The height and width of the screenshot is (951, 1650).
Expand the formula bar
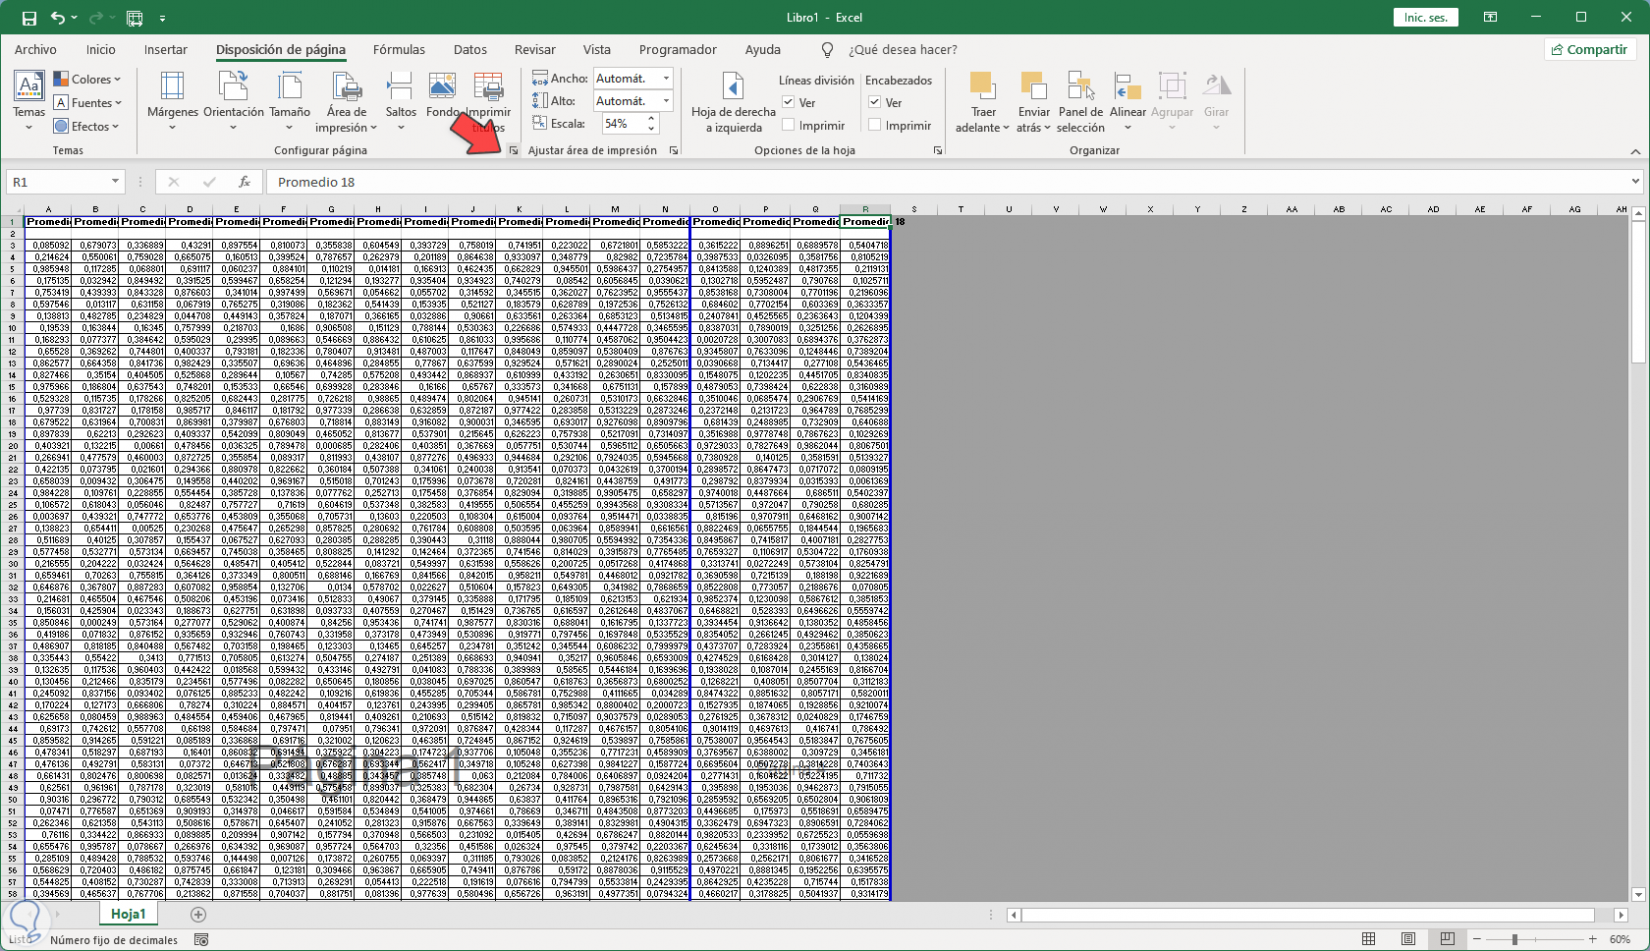tap(1636, 182)
